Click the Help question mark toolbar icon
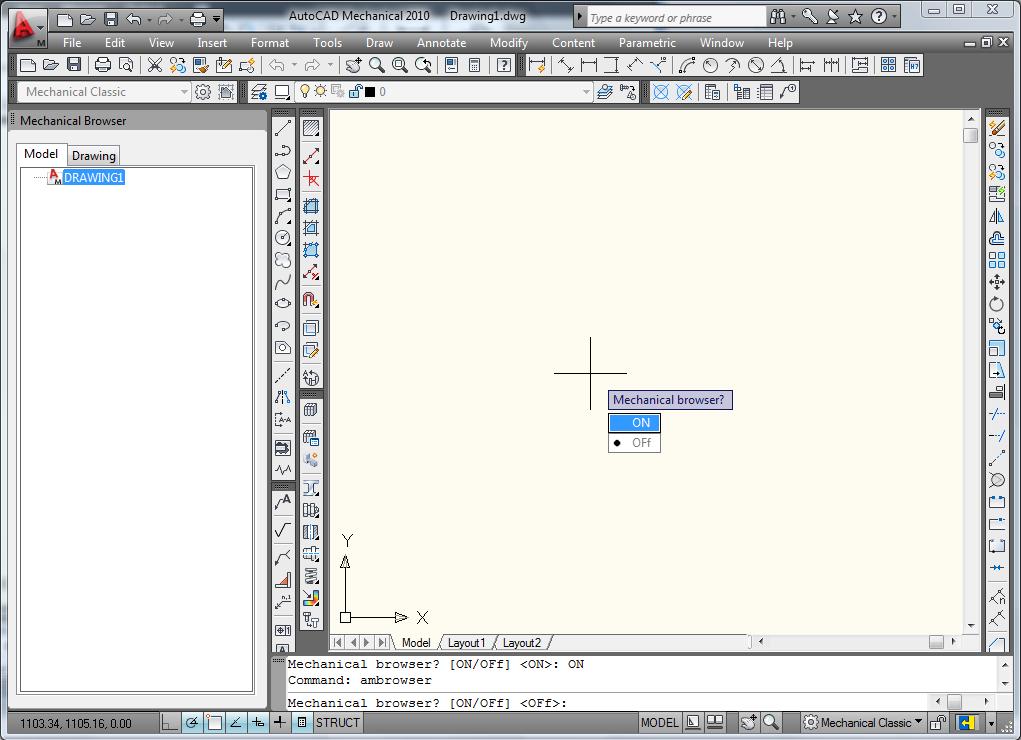Image resolution: width=1021 pixels, height=740 pixels. (x=504, y=65)
